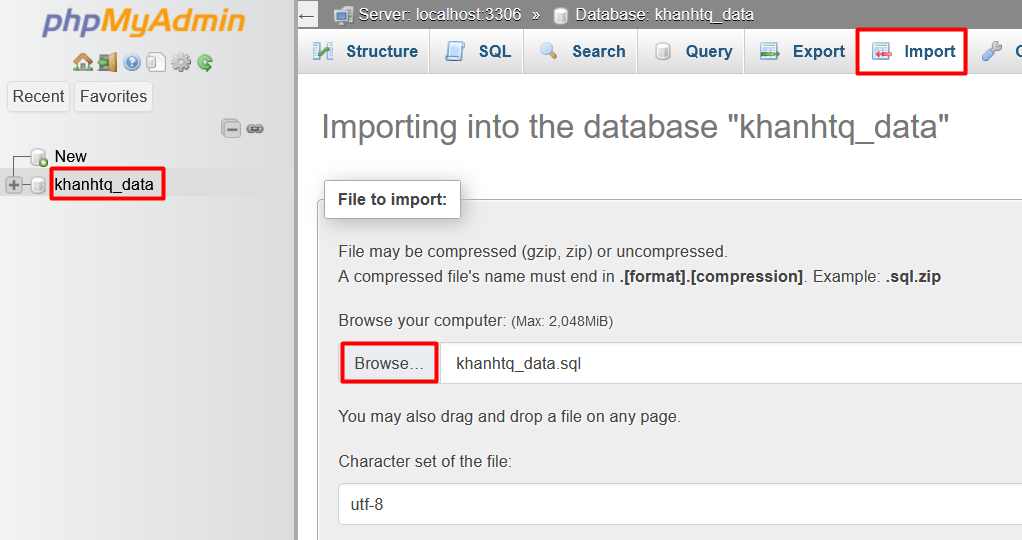Select the Import tab
The image size is (1022, 540).
click(x=914, y=52)
